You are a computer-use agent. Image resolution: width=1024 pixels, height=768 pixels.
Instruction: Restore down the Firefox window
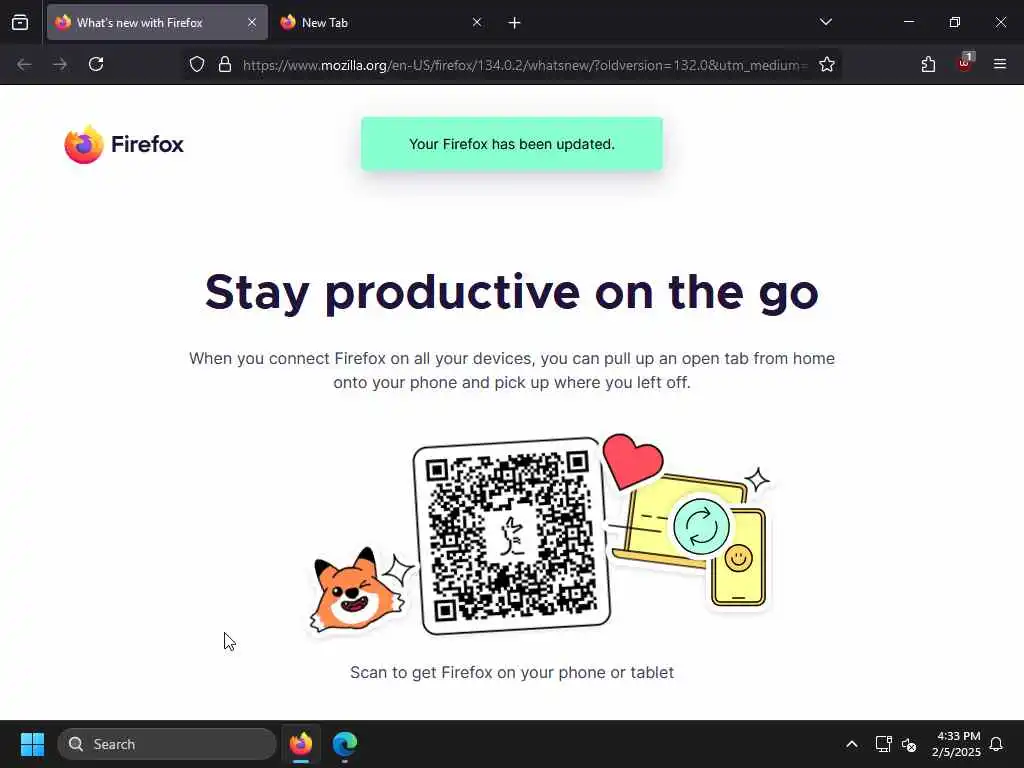955,22
